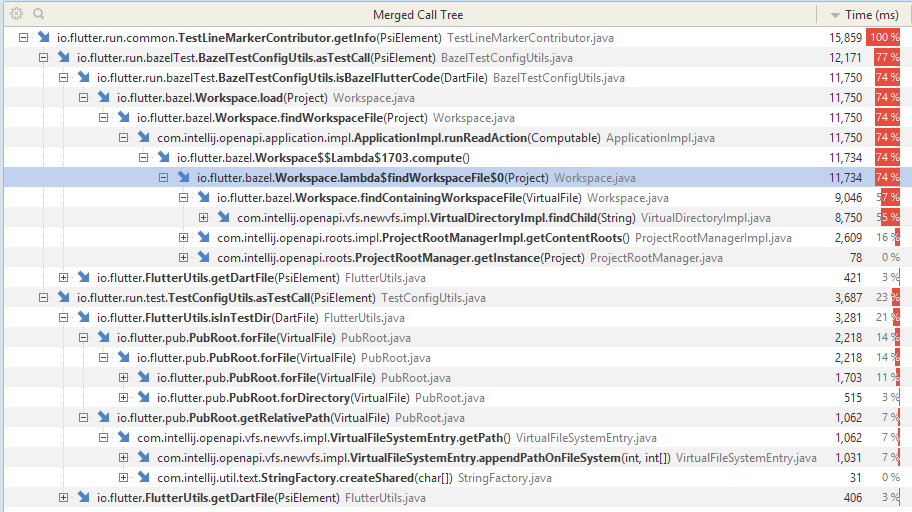Collapse the Workspace$$Lambda$1703.compute node

coord(144,158)
